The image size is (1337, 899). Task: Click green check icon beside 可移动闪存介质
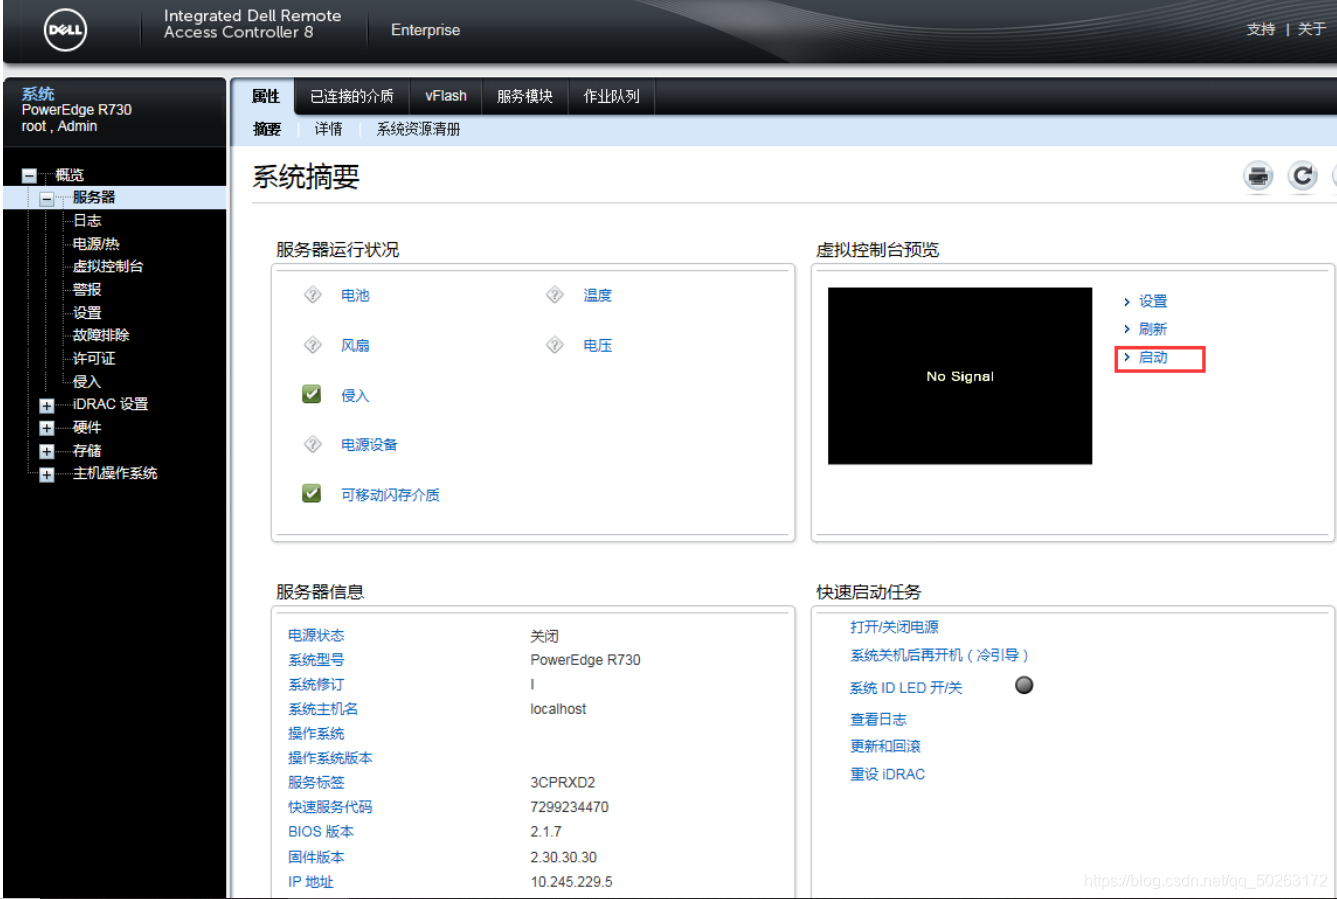click(x=312, y=493)
